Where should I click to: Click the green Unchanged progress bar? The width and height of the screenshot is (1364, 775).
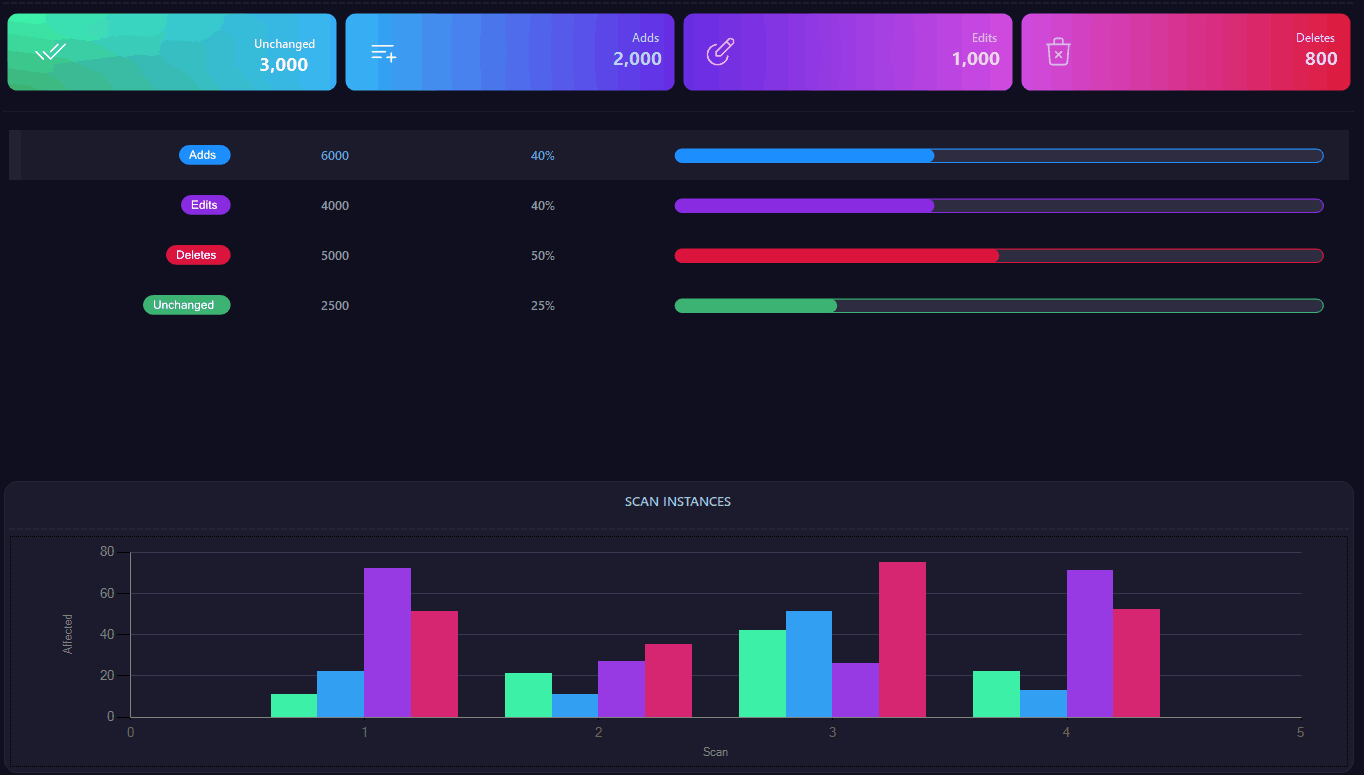[x=999, y=305]
